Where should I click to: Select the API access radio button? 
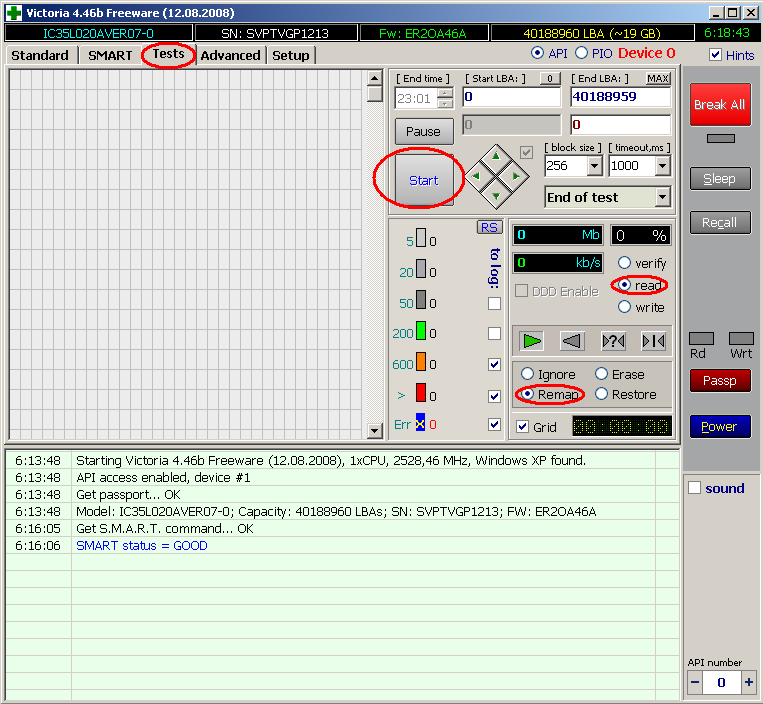[x=537, y=53]
